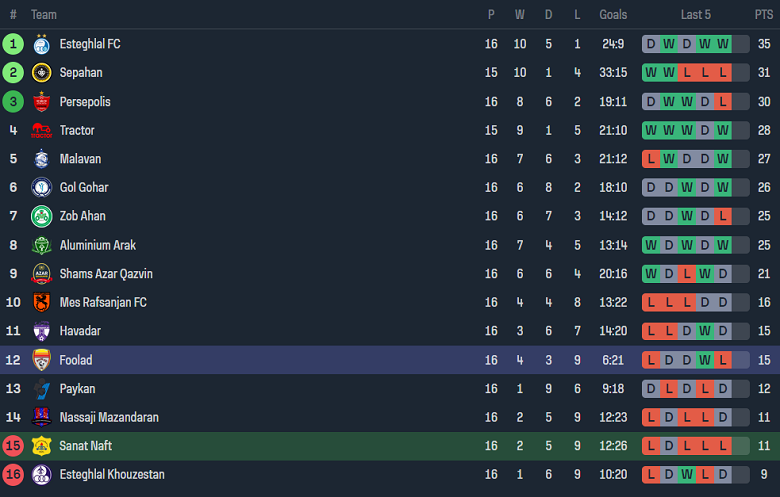
Task: Click the Zob Ahan green crest
Action: [x=41, y=216]
